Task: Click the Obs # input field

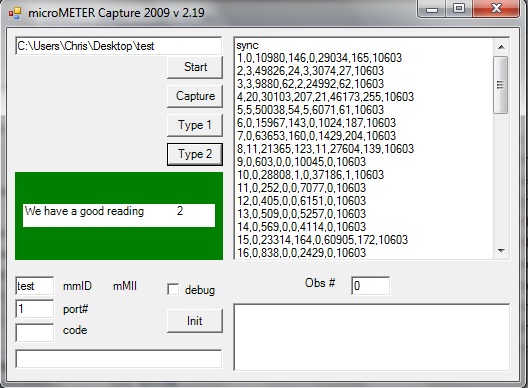Action: point(370,286)
